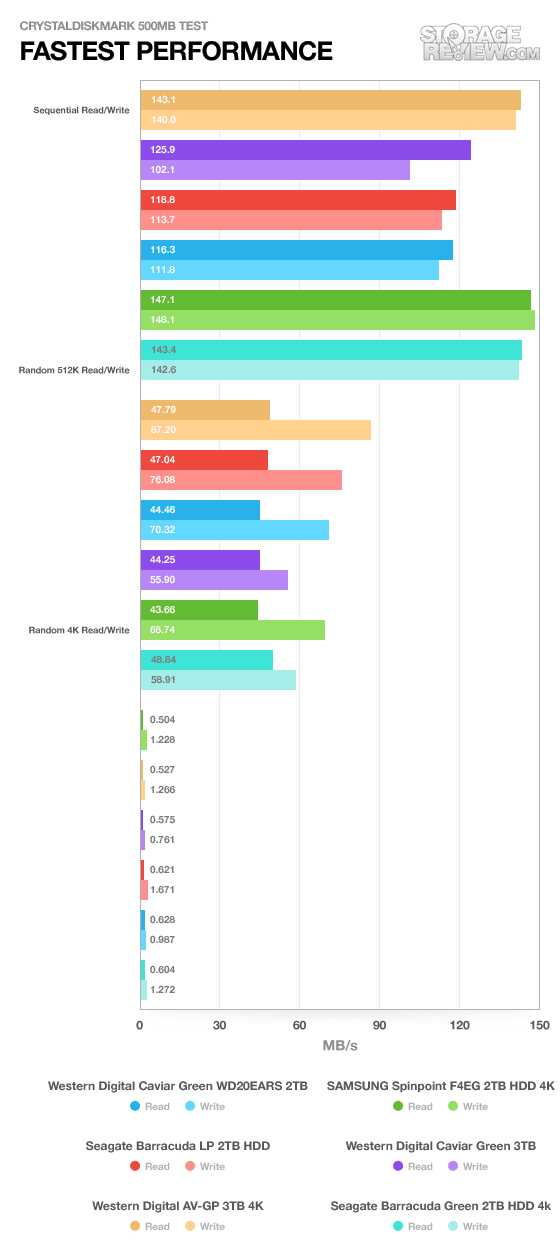
Task: Select the 87.20 random 512K write bar
Action: (256, 430)
